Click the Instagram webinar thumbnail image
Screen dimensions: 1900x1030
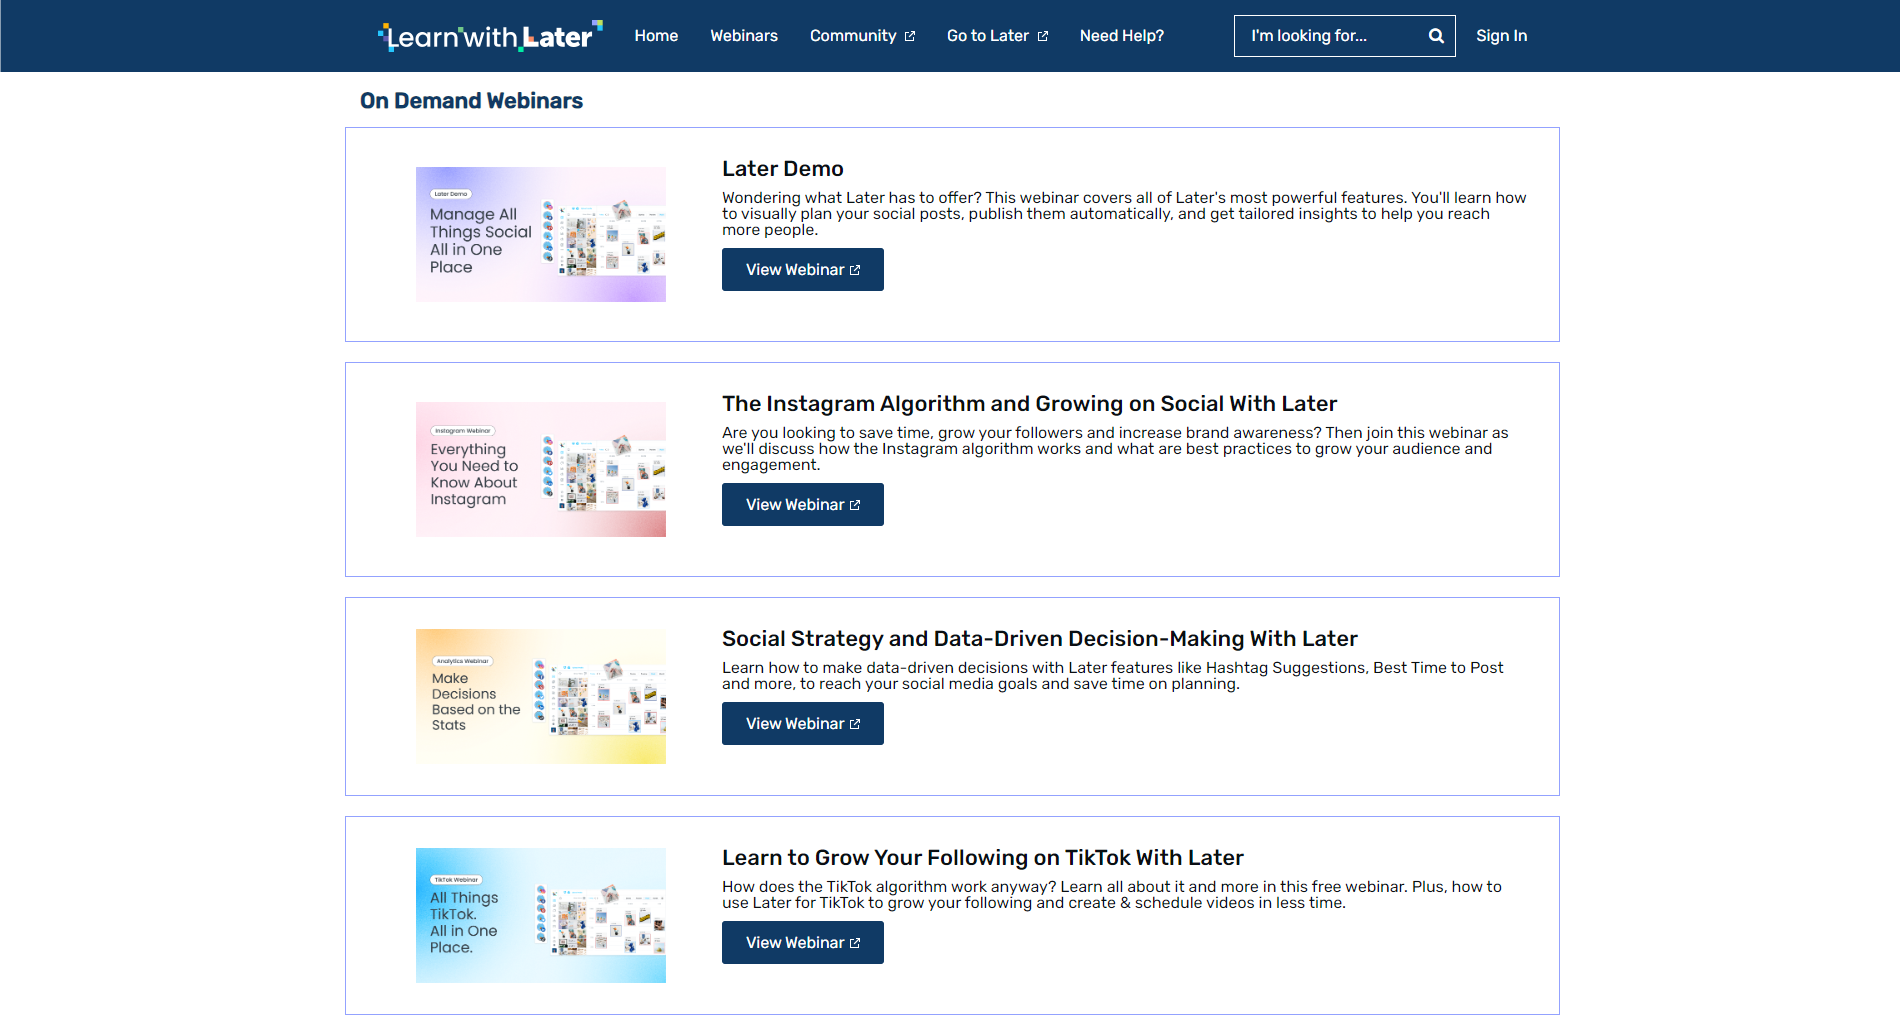tap(540, 469)
